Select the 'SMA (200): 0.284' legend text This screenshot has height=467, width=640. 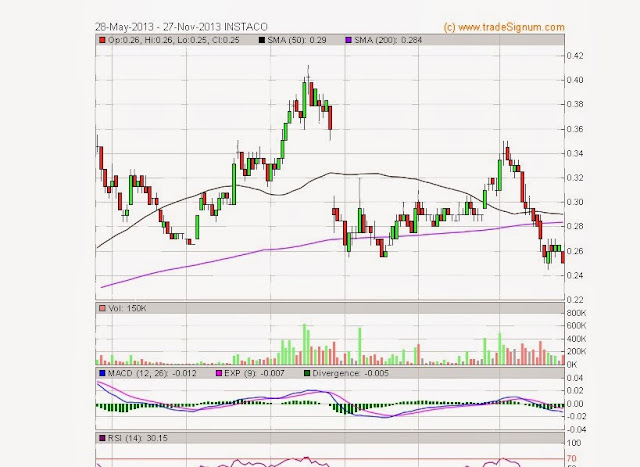click(388, 40)
